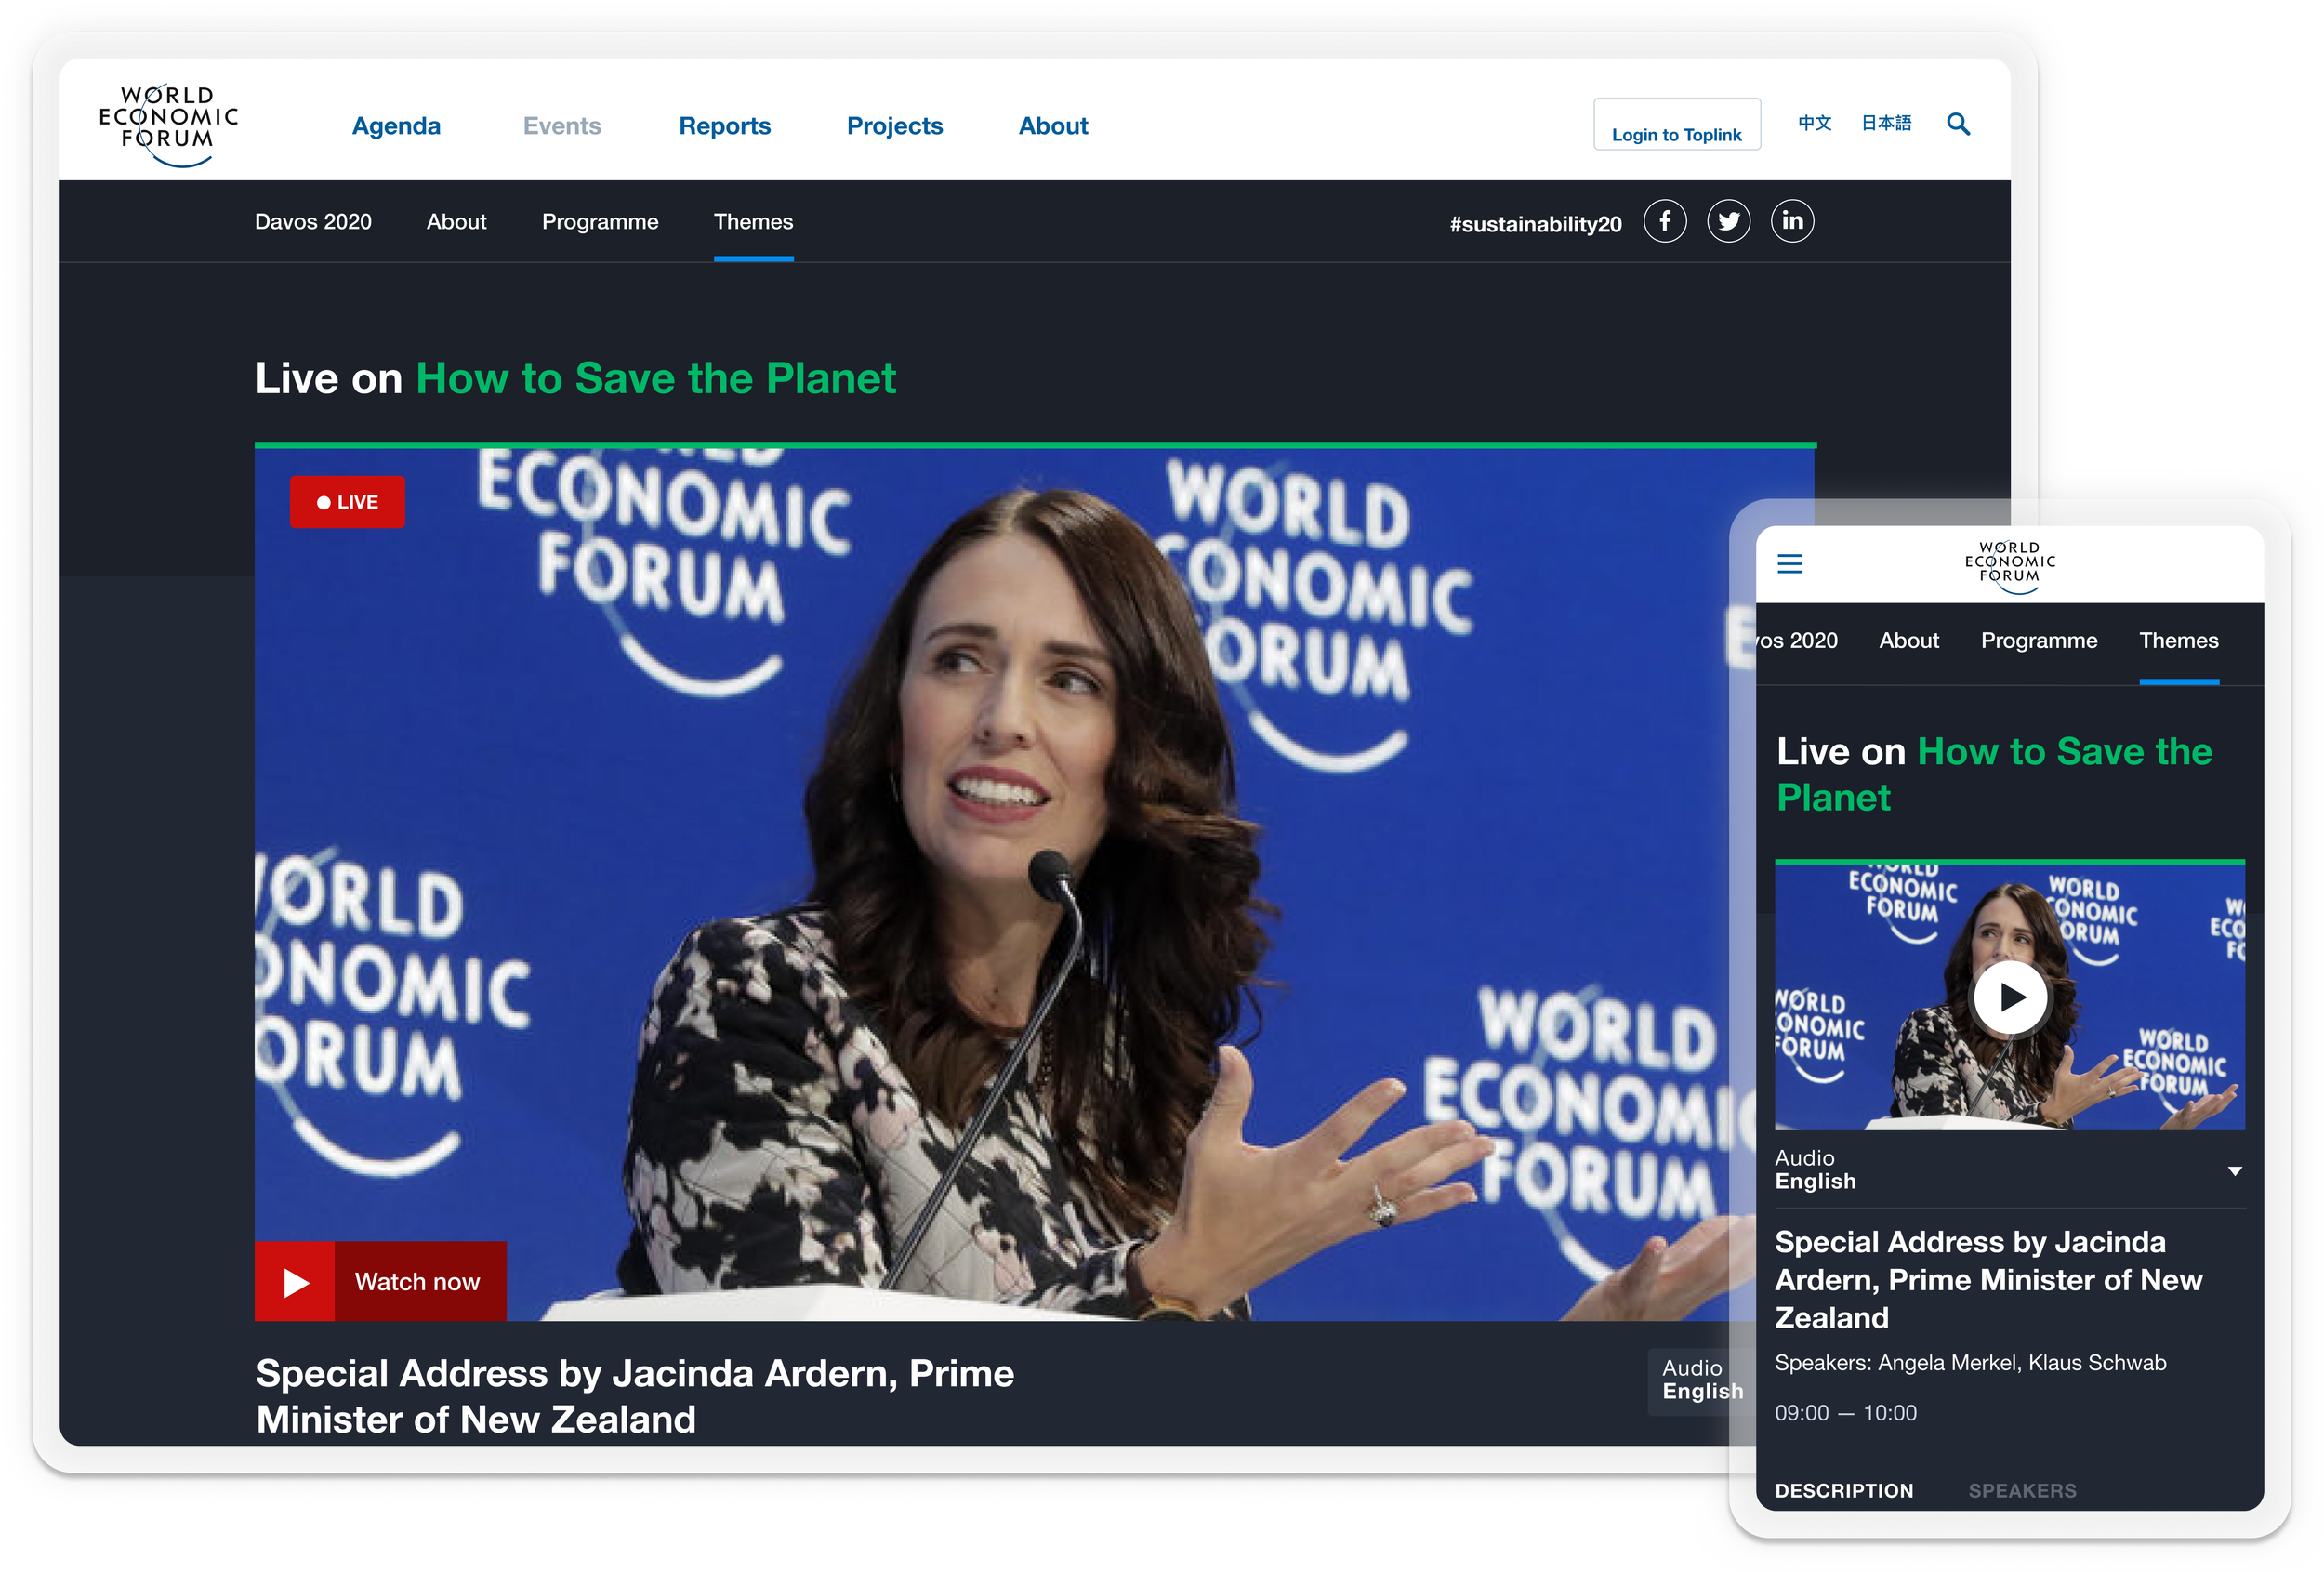Select the Themes tab in the dark navbar

[753, 222]
